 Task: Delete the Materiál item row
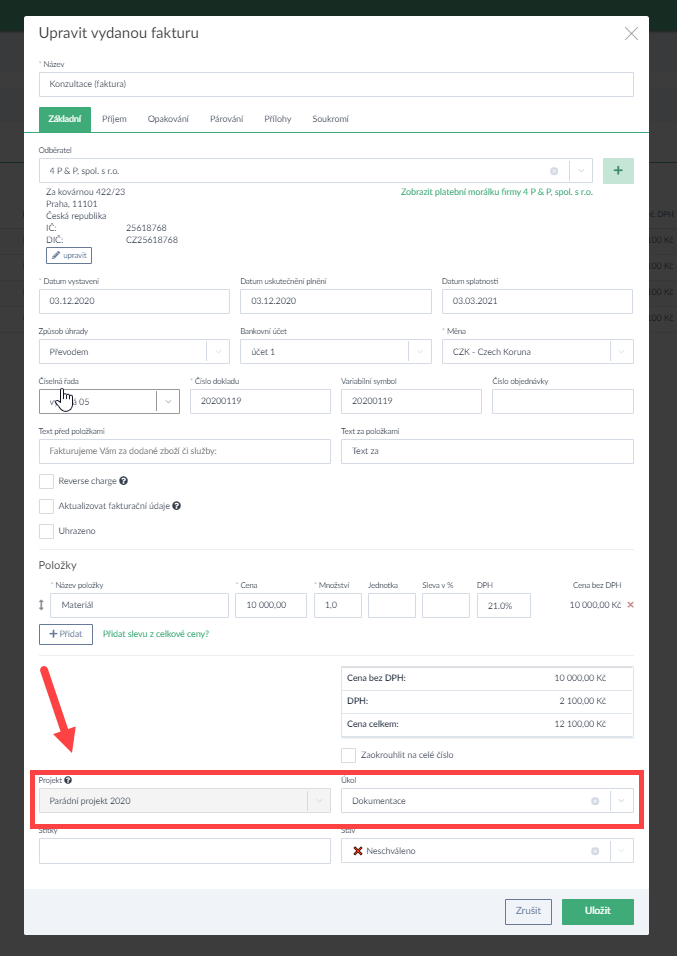pyautogui.click(x=630, y=605)
